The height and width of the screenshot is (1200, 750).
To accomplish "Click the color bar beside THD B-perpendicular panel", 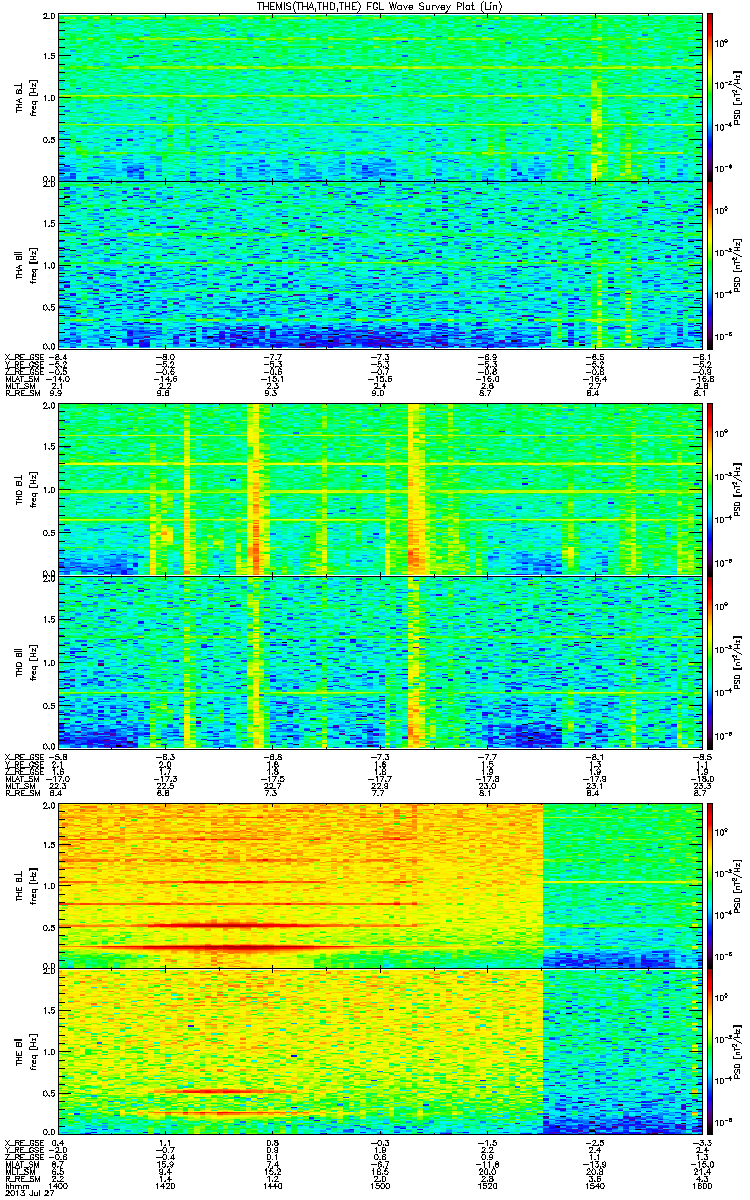I will (x=710, y=489).
